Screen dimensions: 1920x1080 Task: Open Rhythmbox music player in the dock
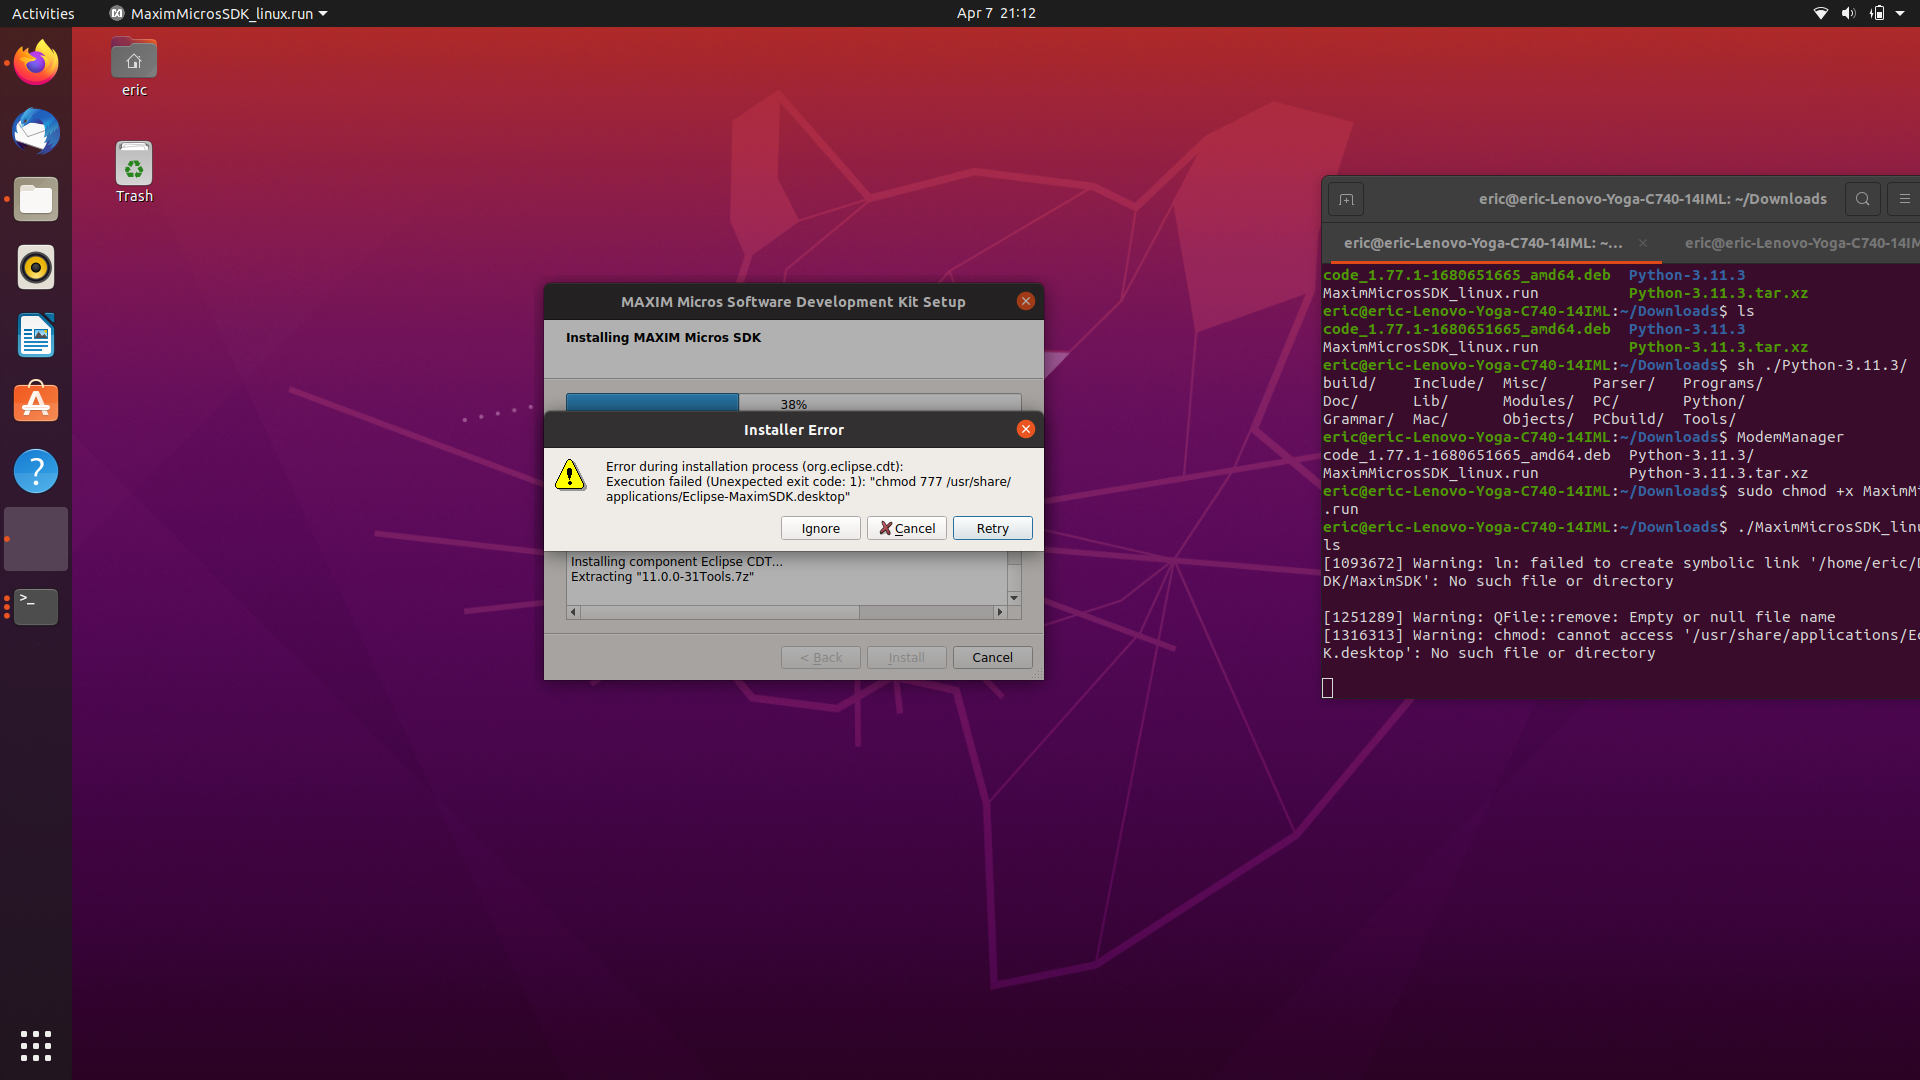[x=36, y=267]
